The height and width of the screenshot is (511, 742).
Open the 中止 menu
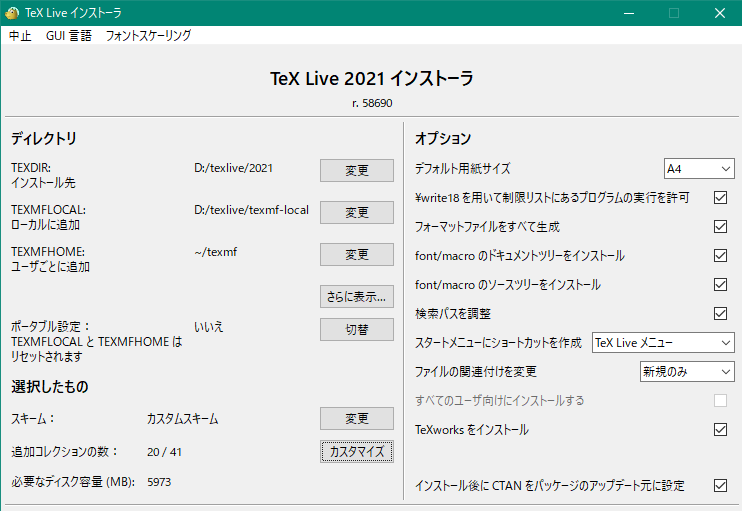click(x=20, y=35)
